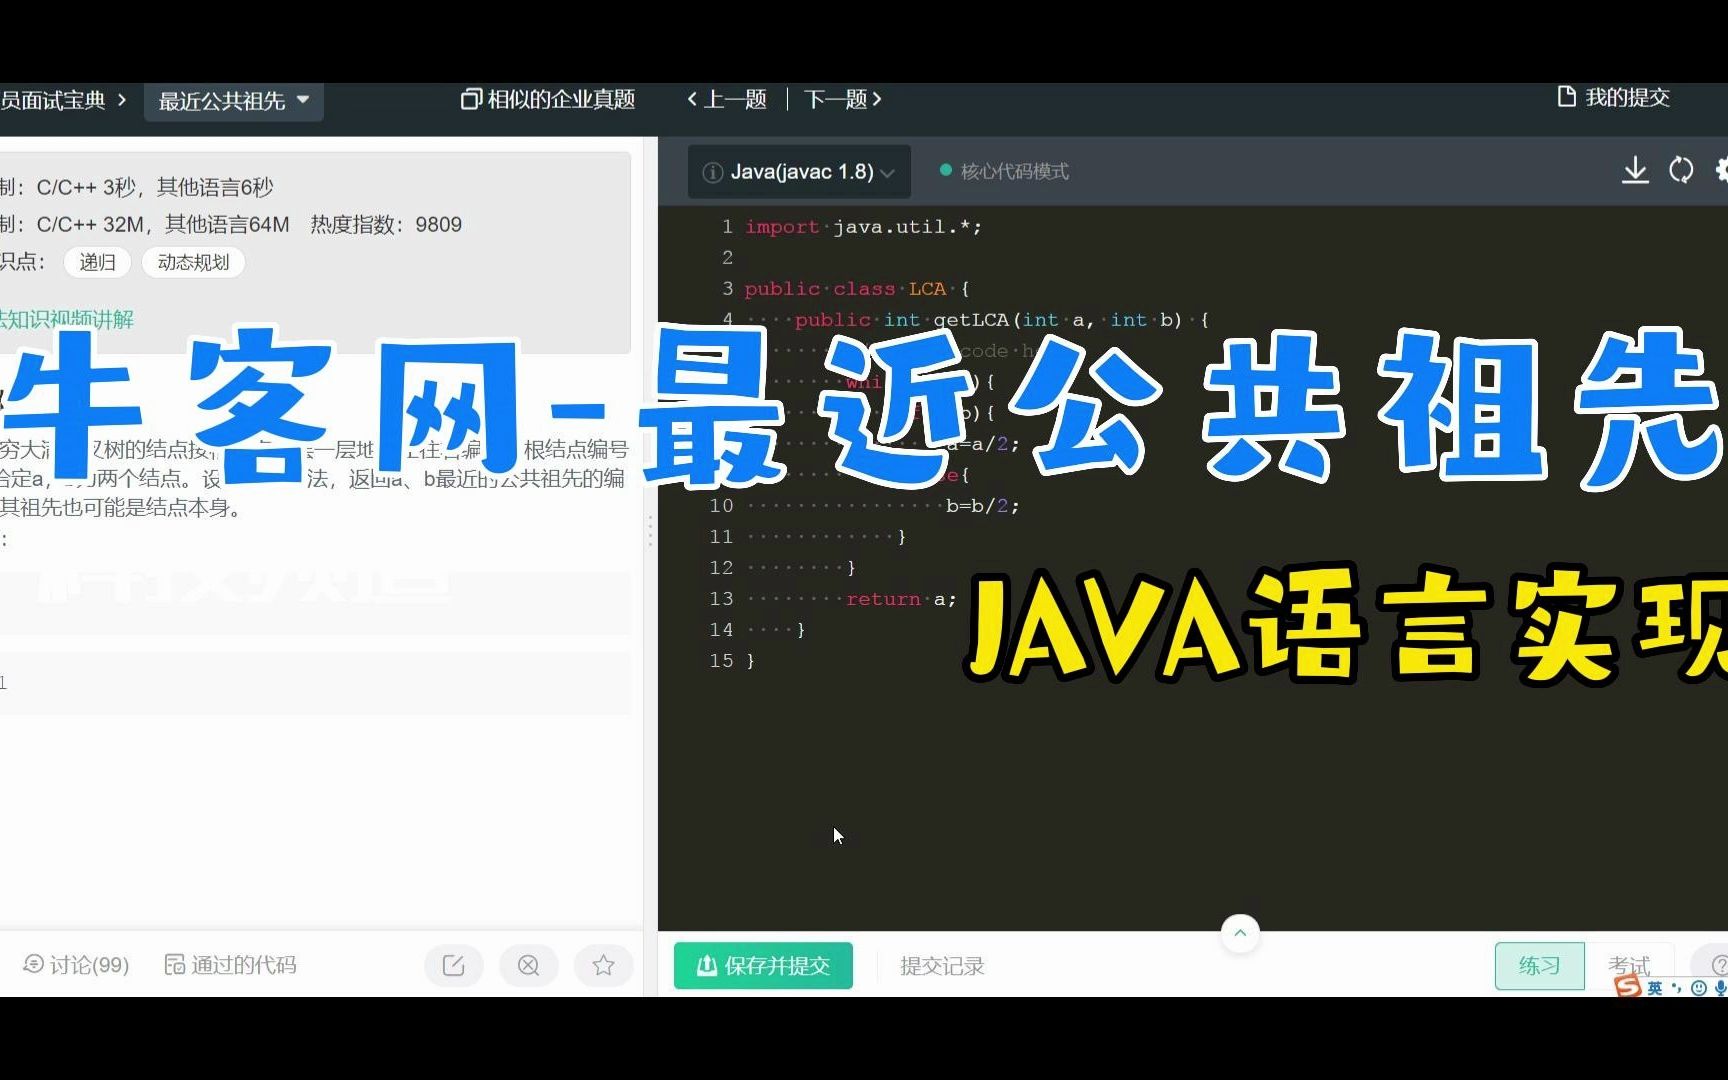Expand the console panel up-arrow button

tap(1240, 933)
